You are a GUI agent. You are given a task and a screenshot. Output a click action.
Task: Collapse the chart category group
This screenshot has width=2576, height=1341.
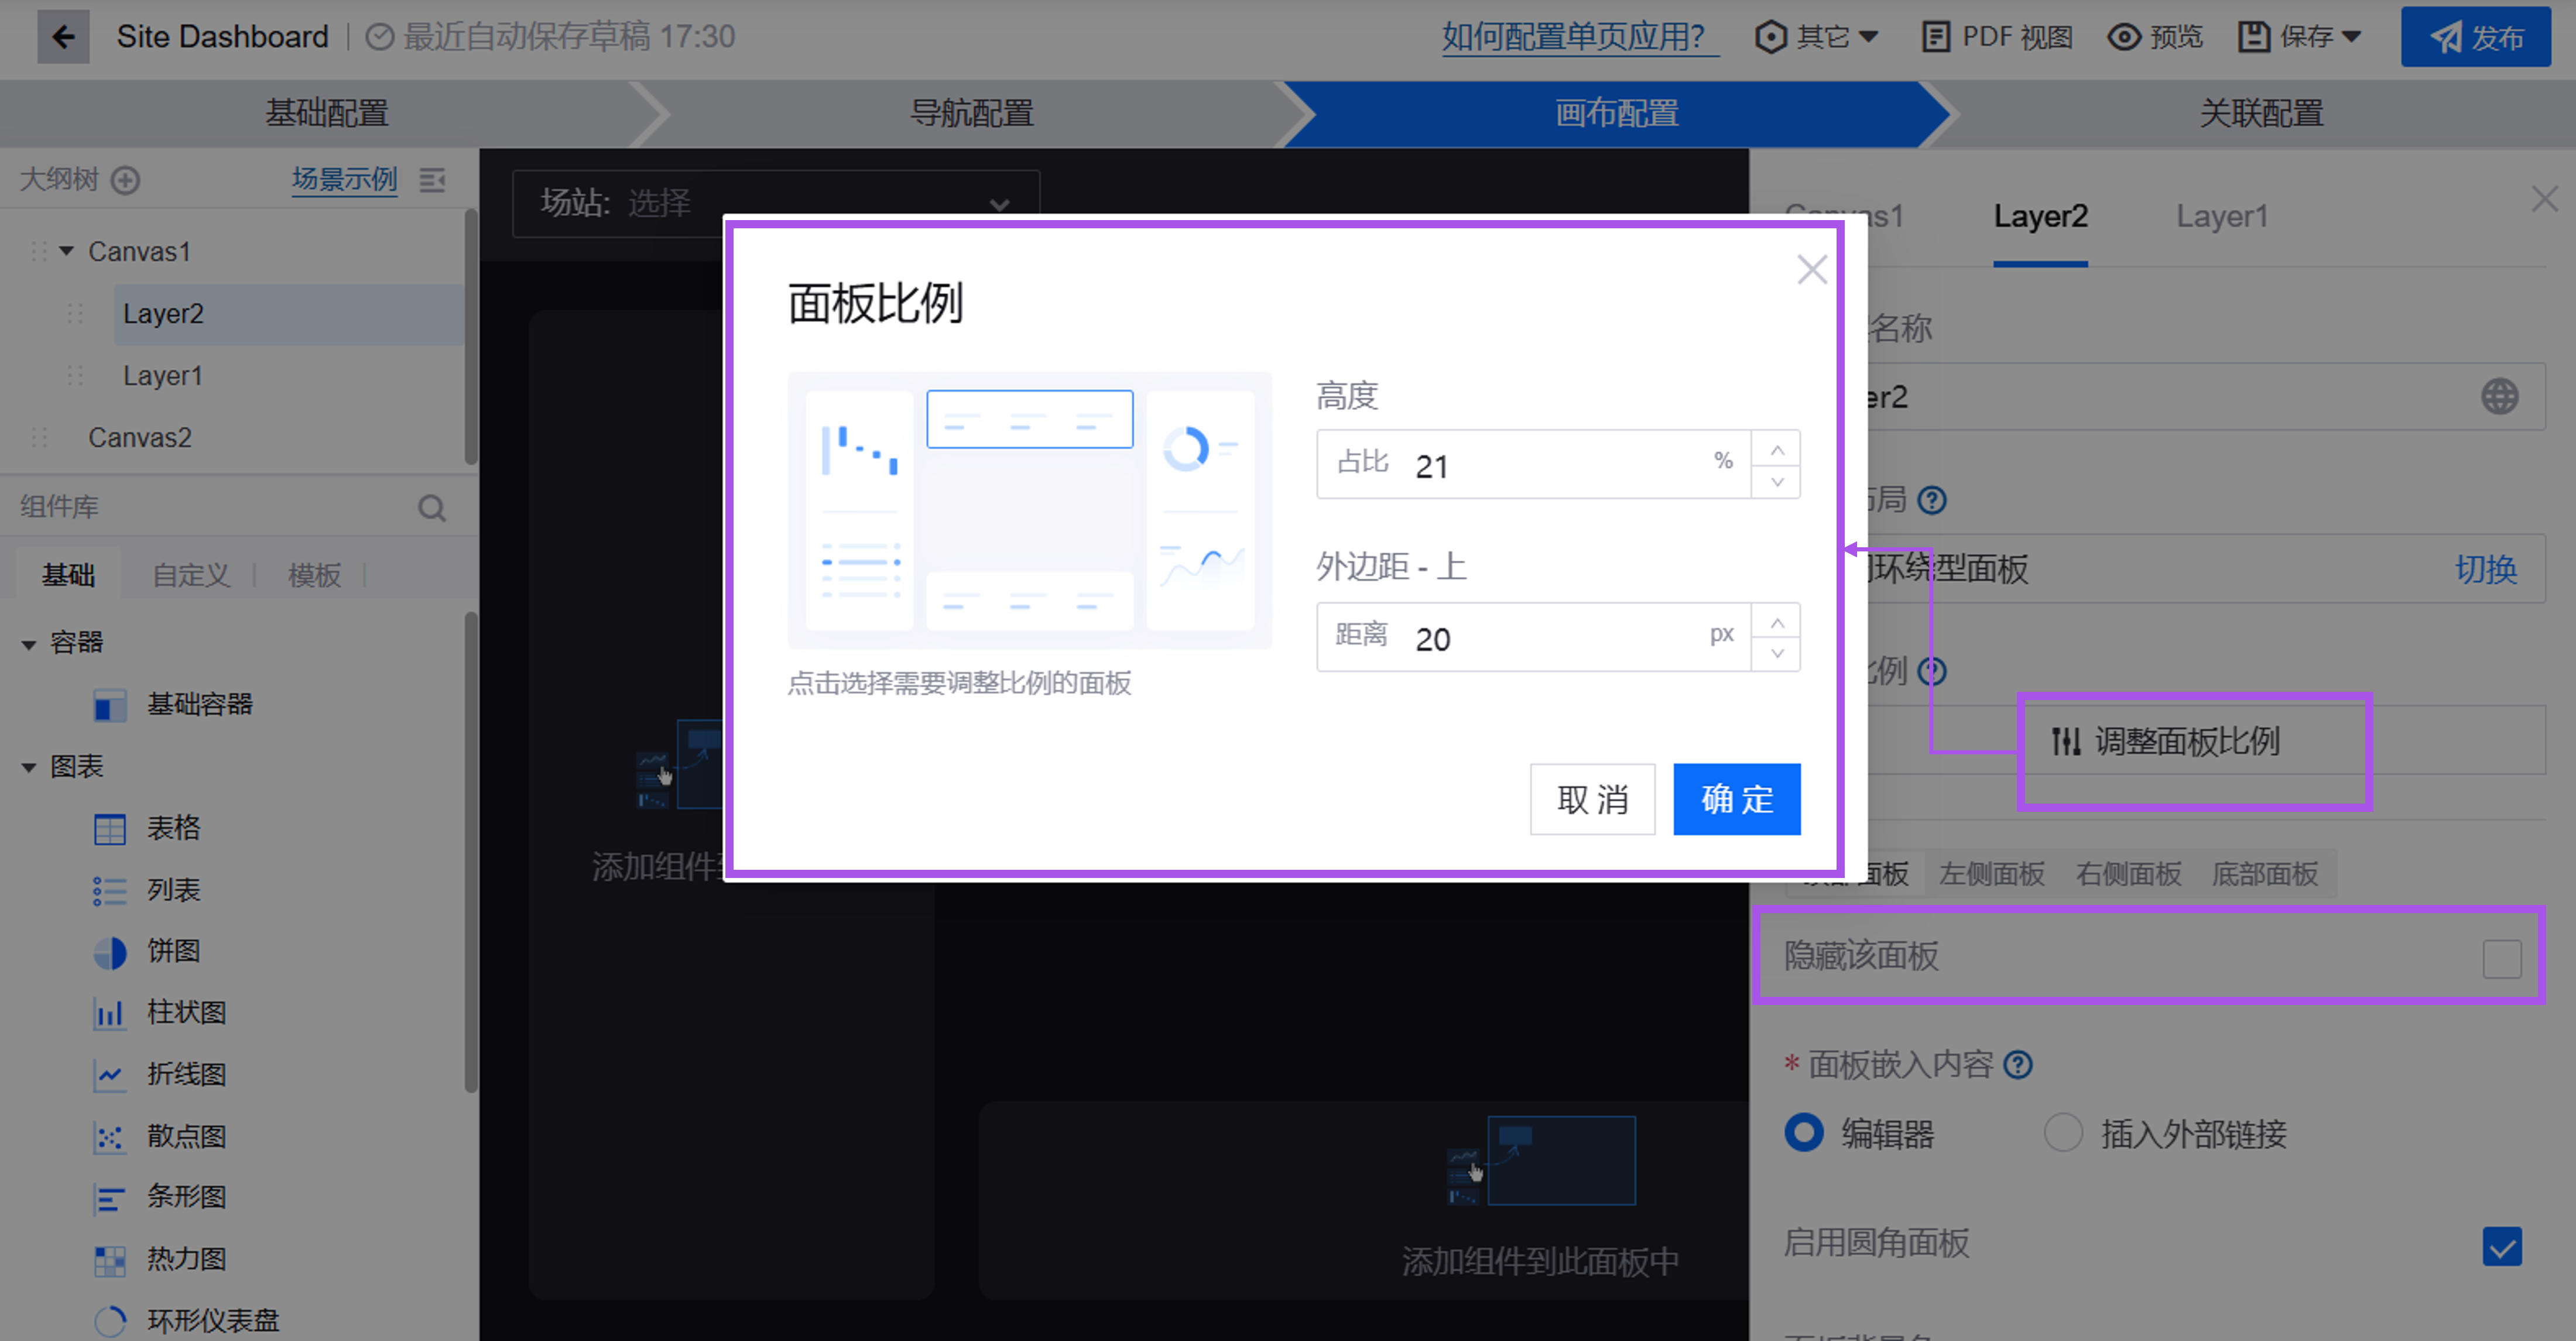[x=29, y=768]
